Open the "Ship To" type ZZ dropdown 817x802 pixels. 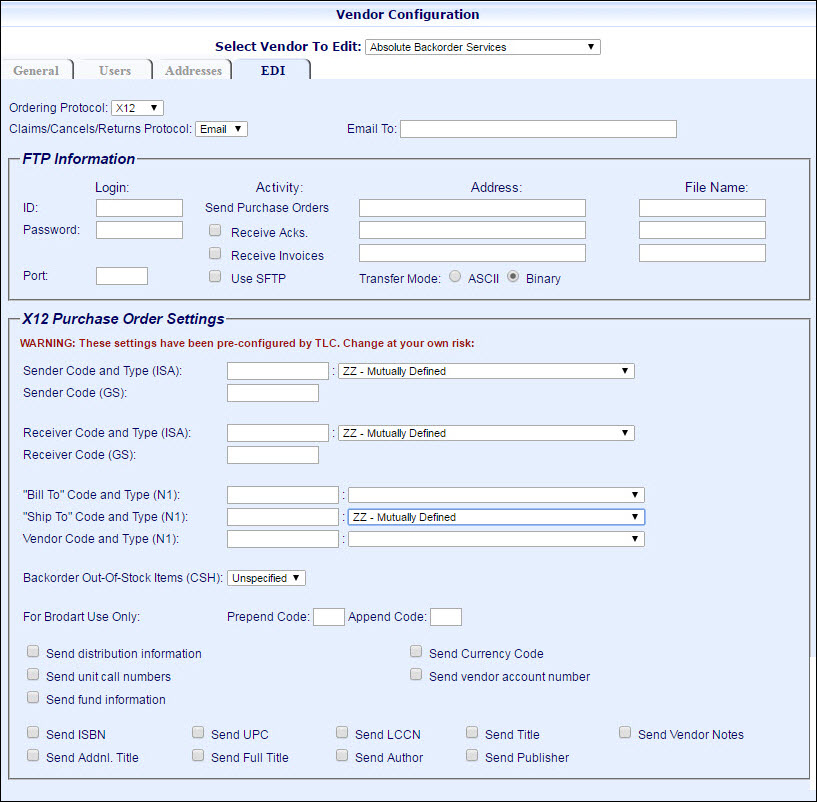pos(496,517)
